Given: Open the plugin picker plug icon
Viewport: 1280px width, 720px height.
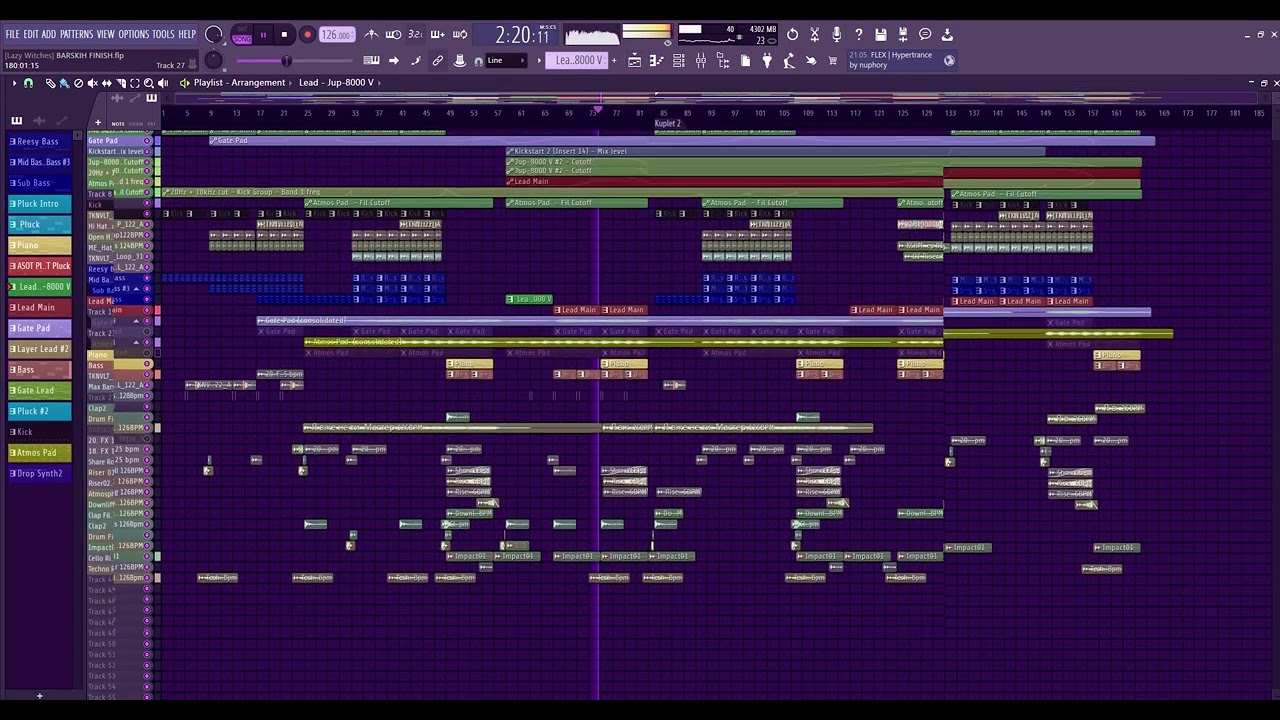Looking at the screenshot, I should tap(767, 61).
